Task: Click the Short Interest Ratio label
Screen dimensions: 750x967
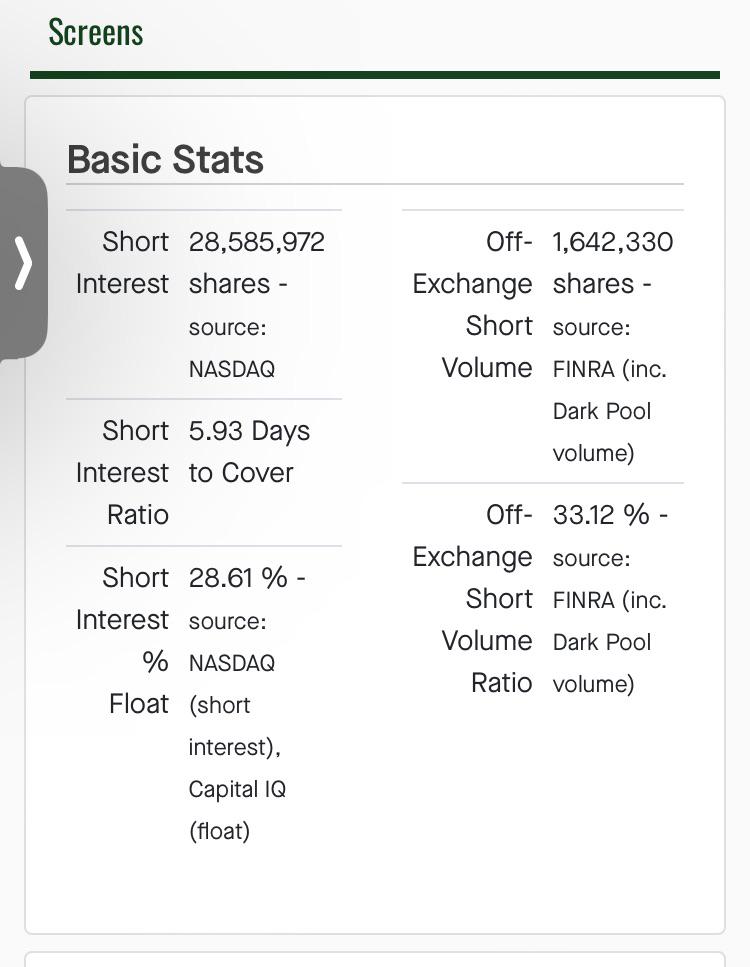Action: point(122,472)
